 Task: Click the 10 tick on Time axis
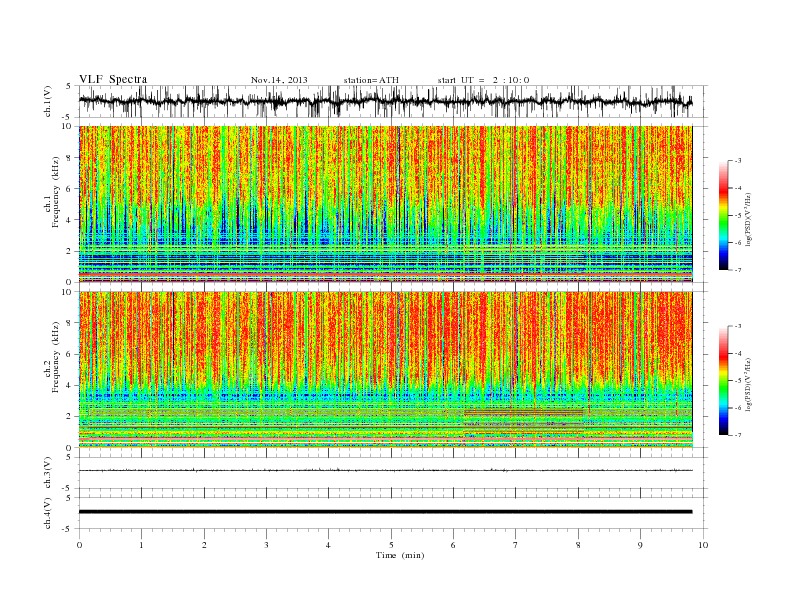702,545
